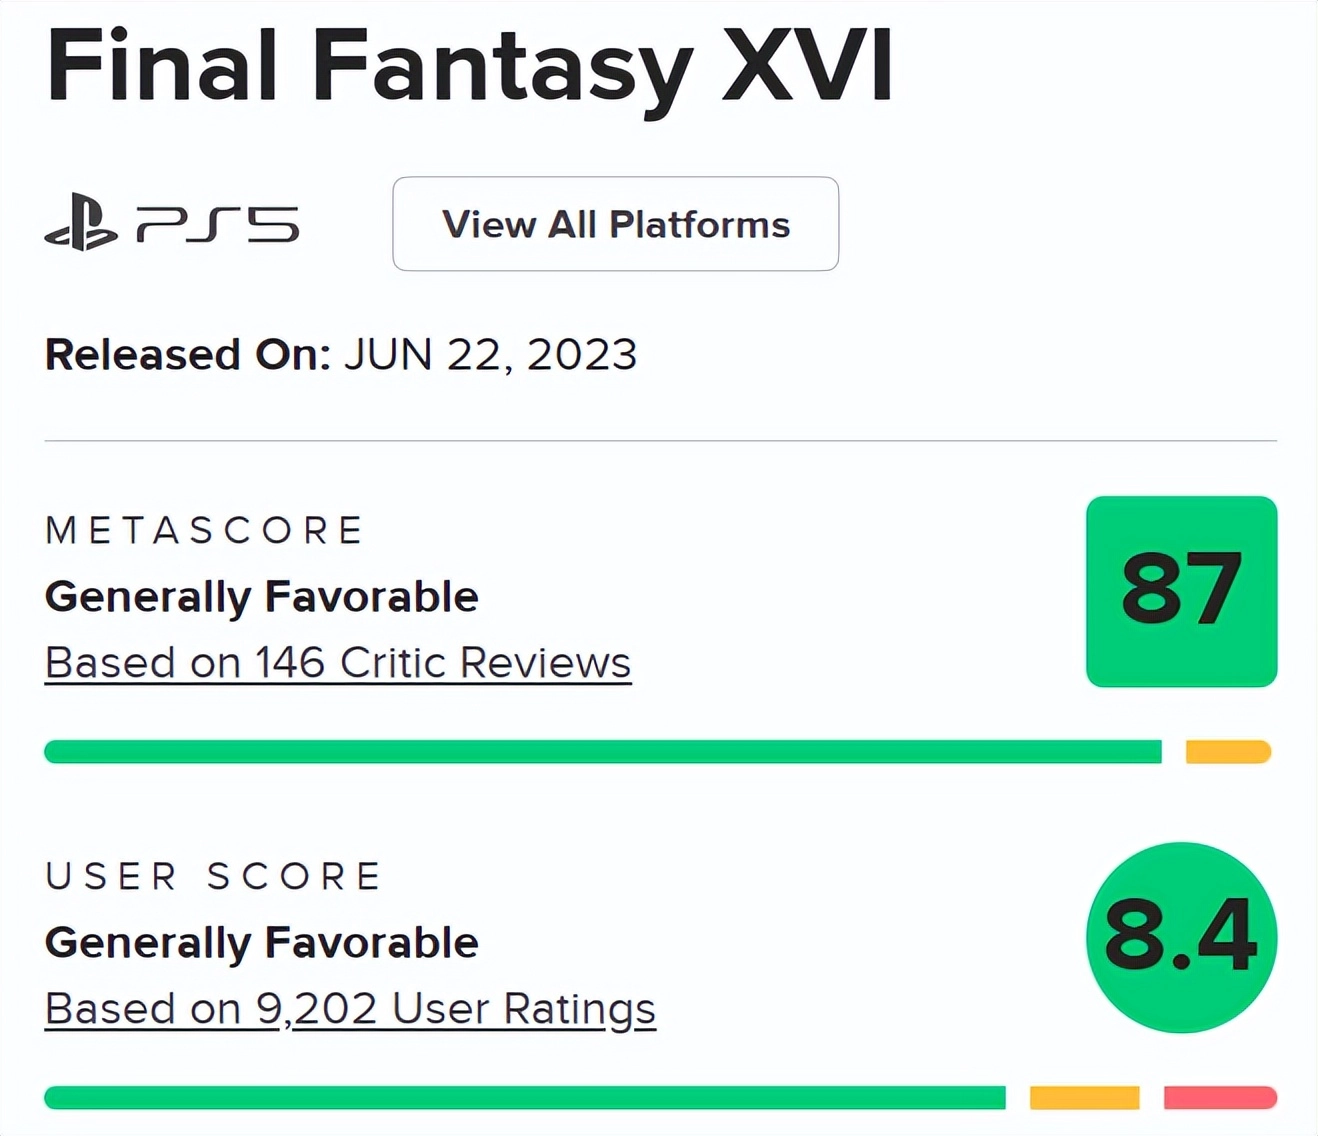The image size is (1318, 1136).
Task: Click Generally Favorable under Metascore
Action: (x=262, y=597)
